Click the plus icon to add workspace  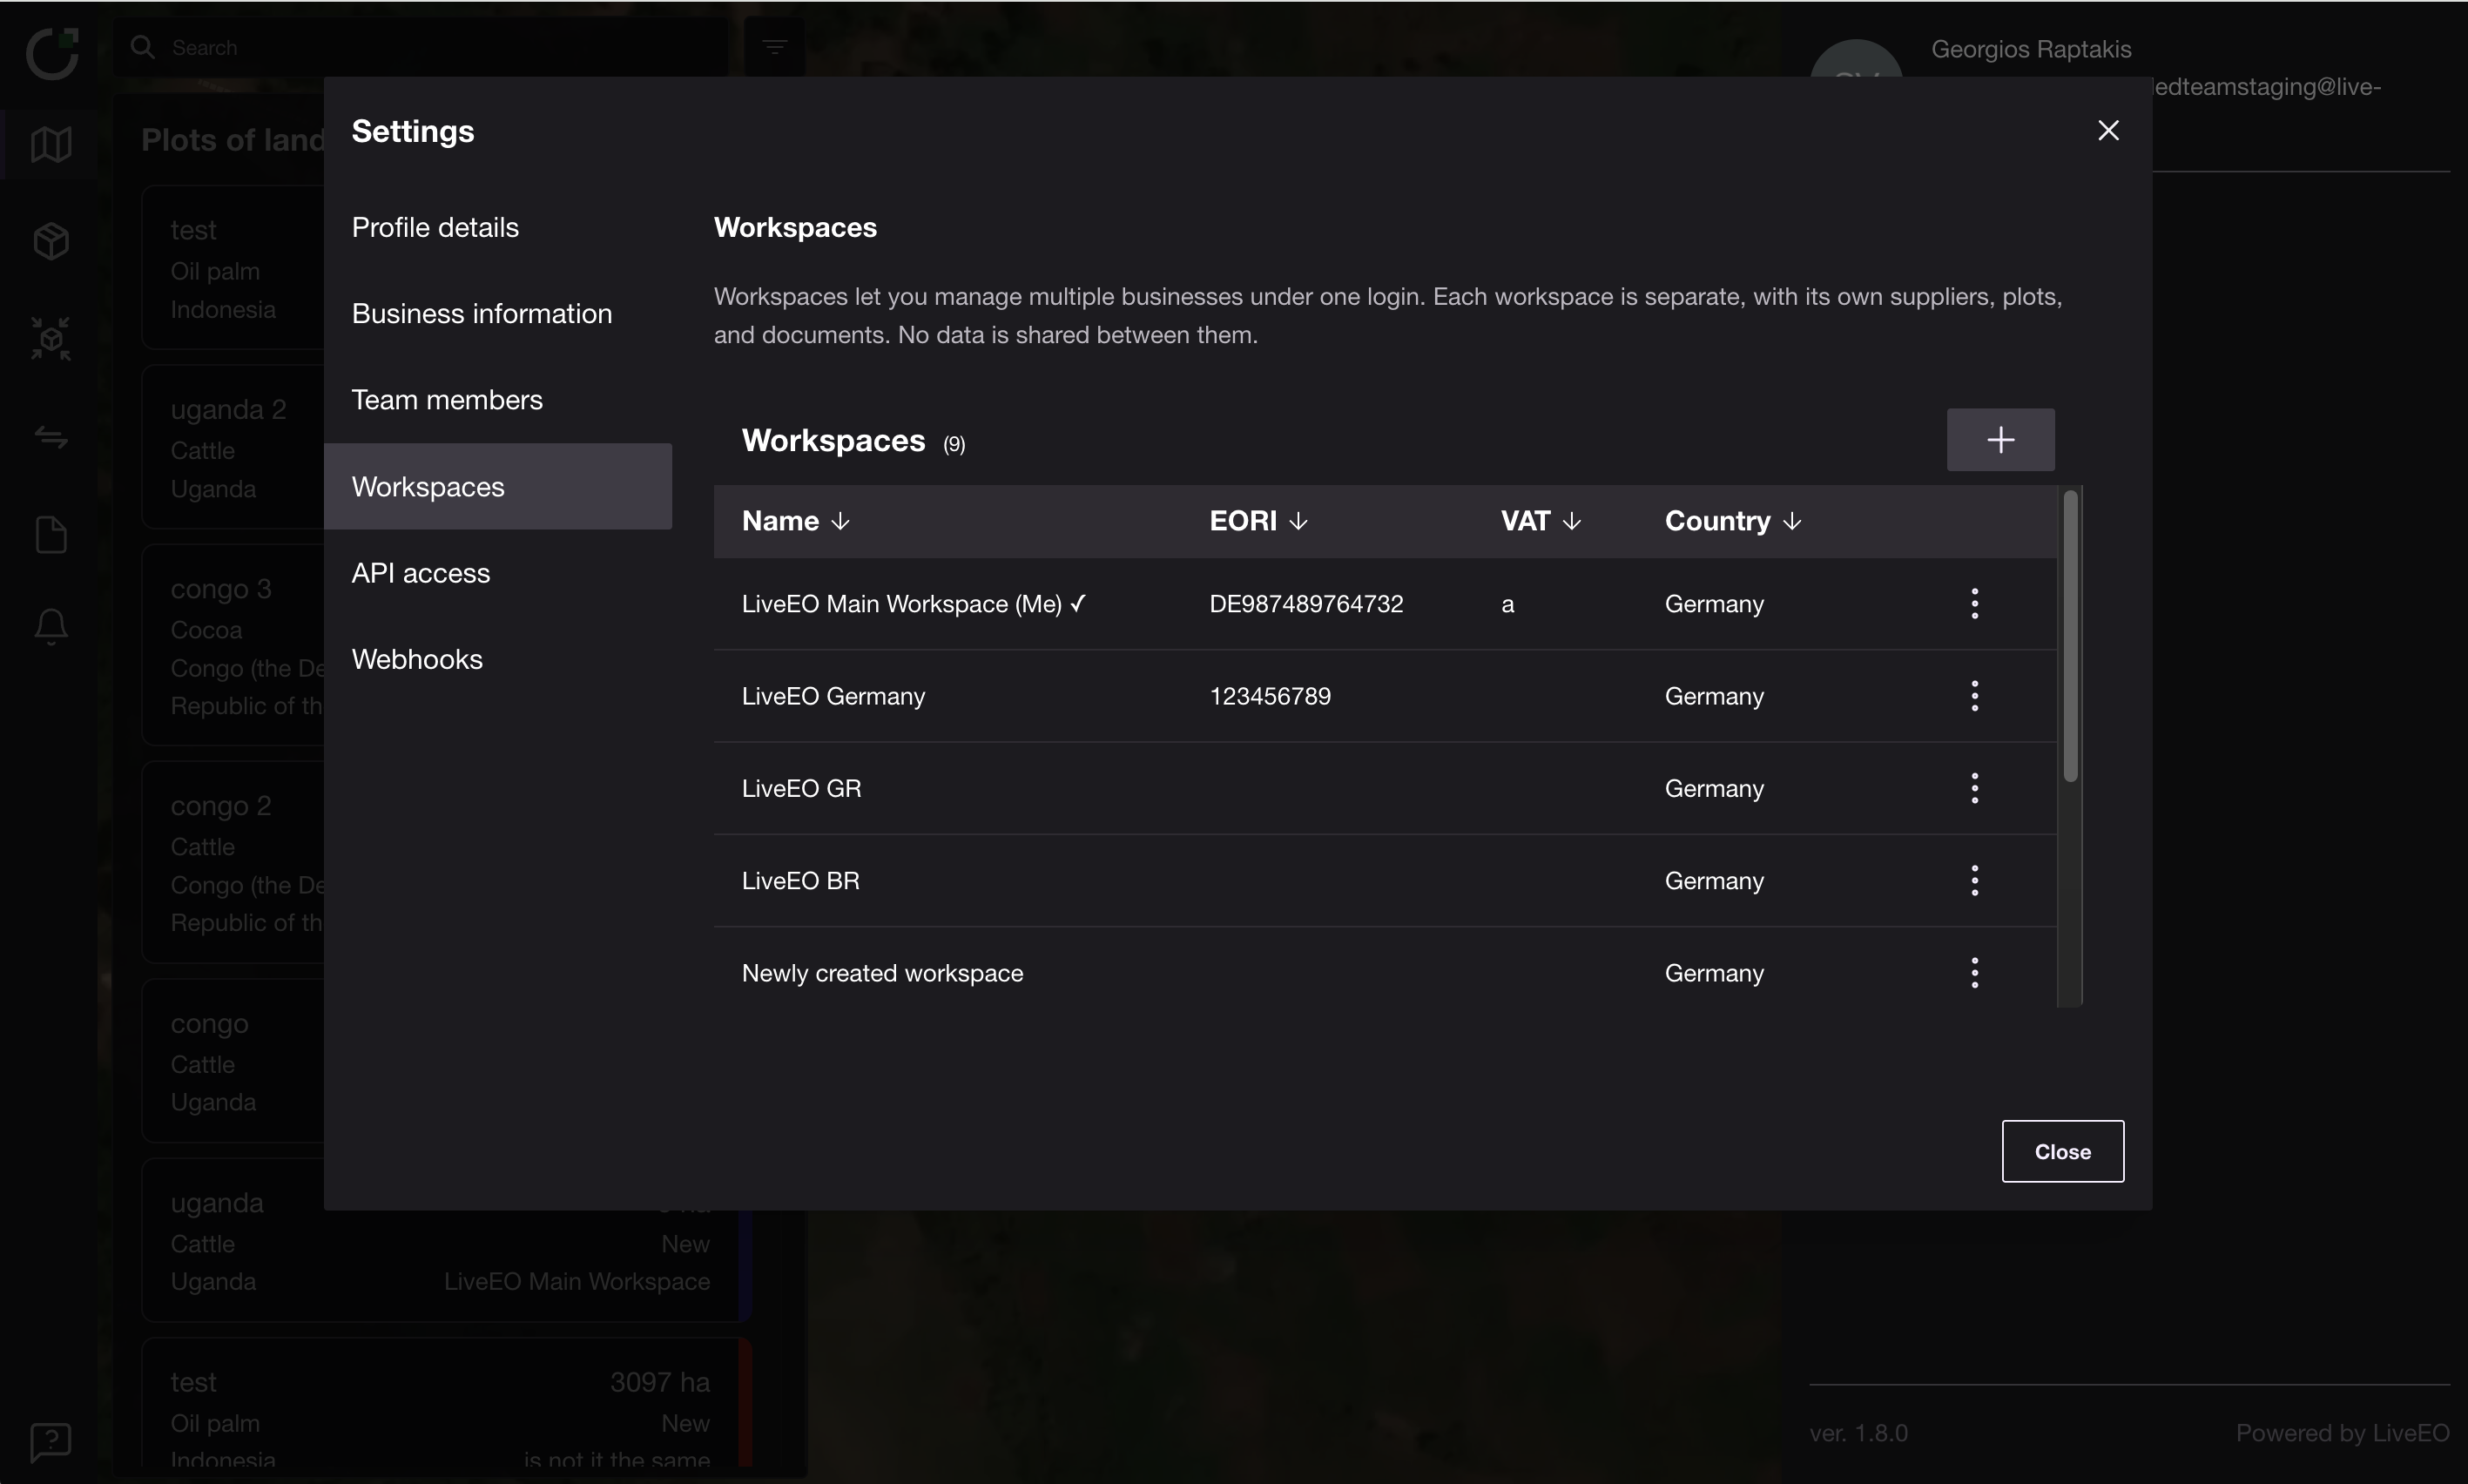2000,440
